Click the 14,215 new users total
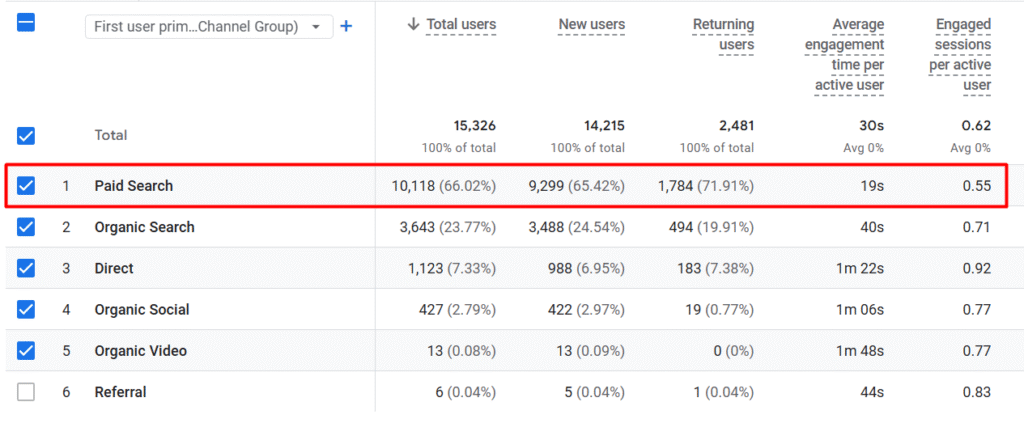Screen dimensions: 1024x423 tap(604, 125)
